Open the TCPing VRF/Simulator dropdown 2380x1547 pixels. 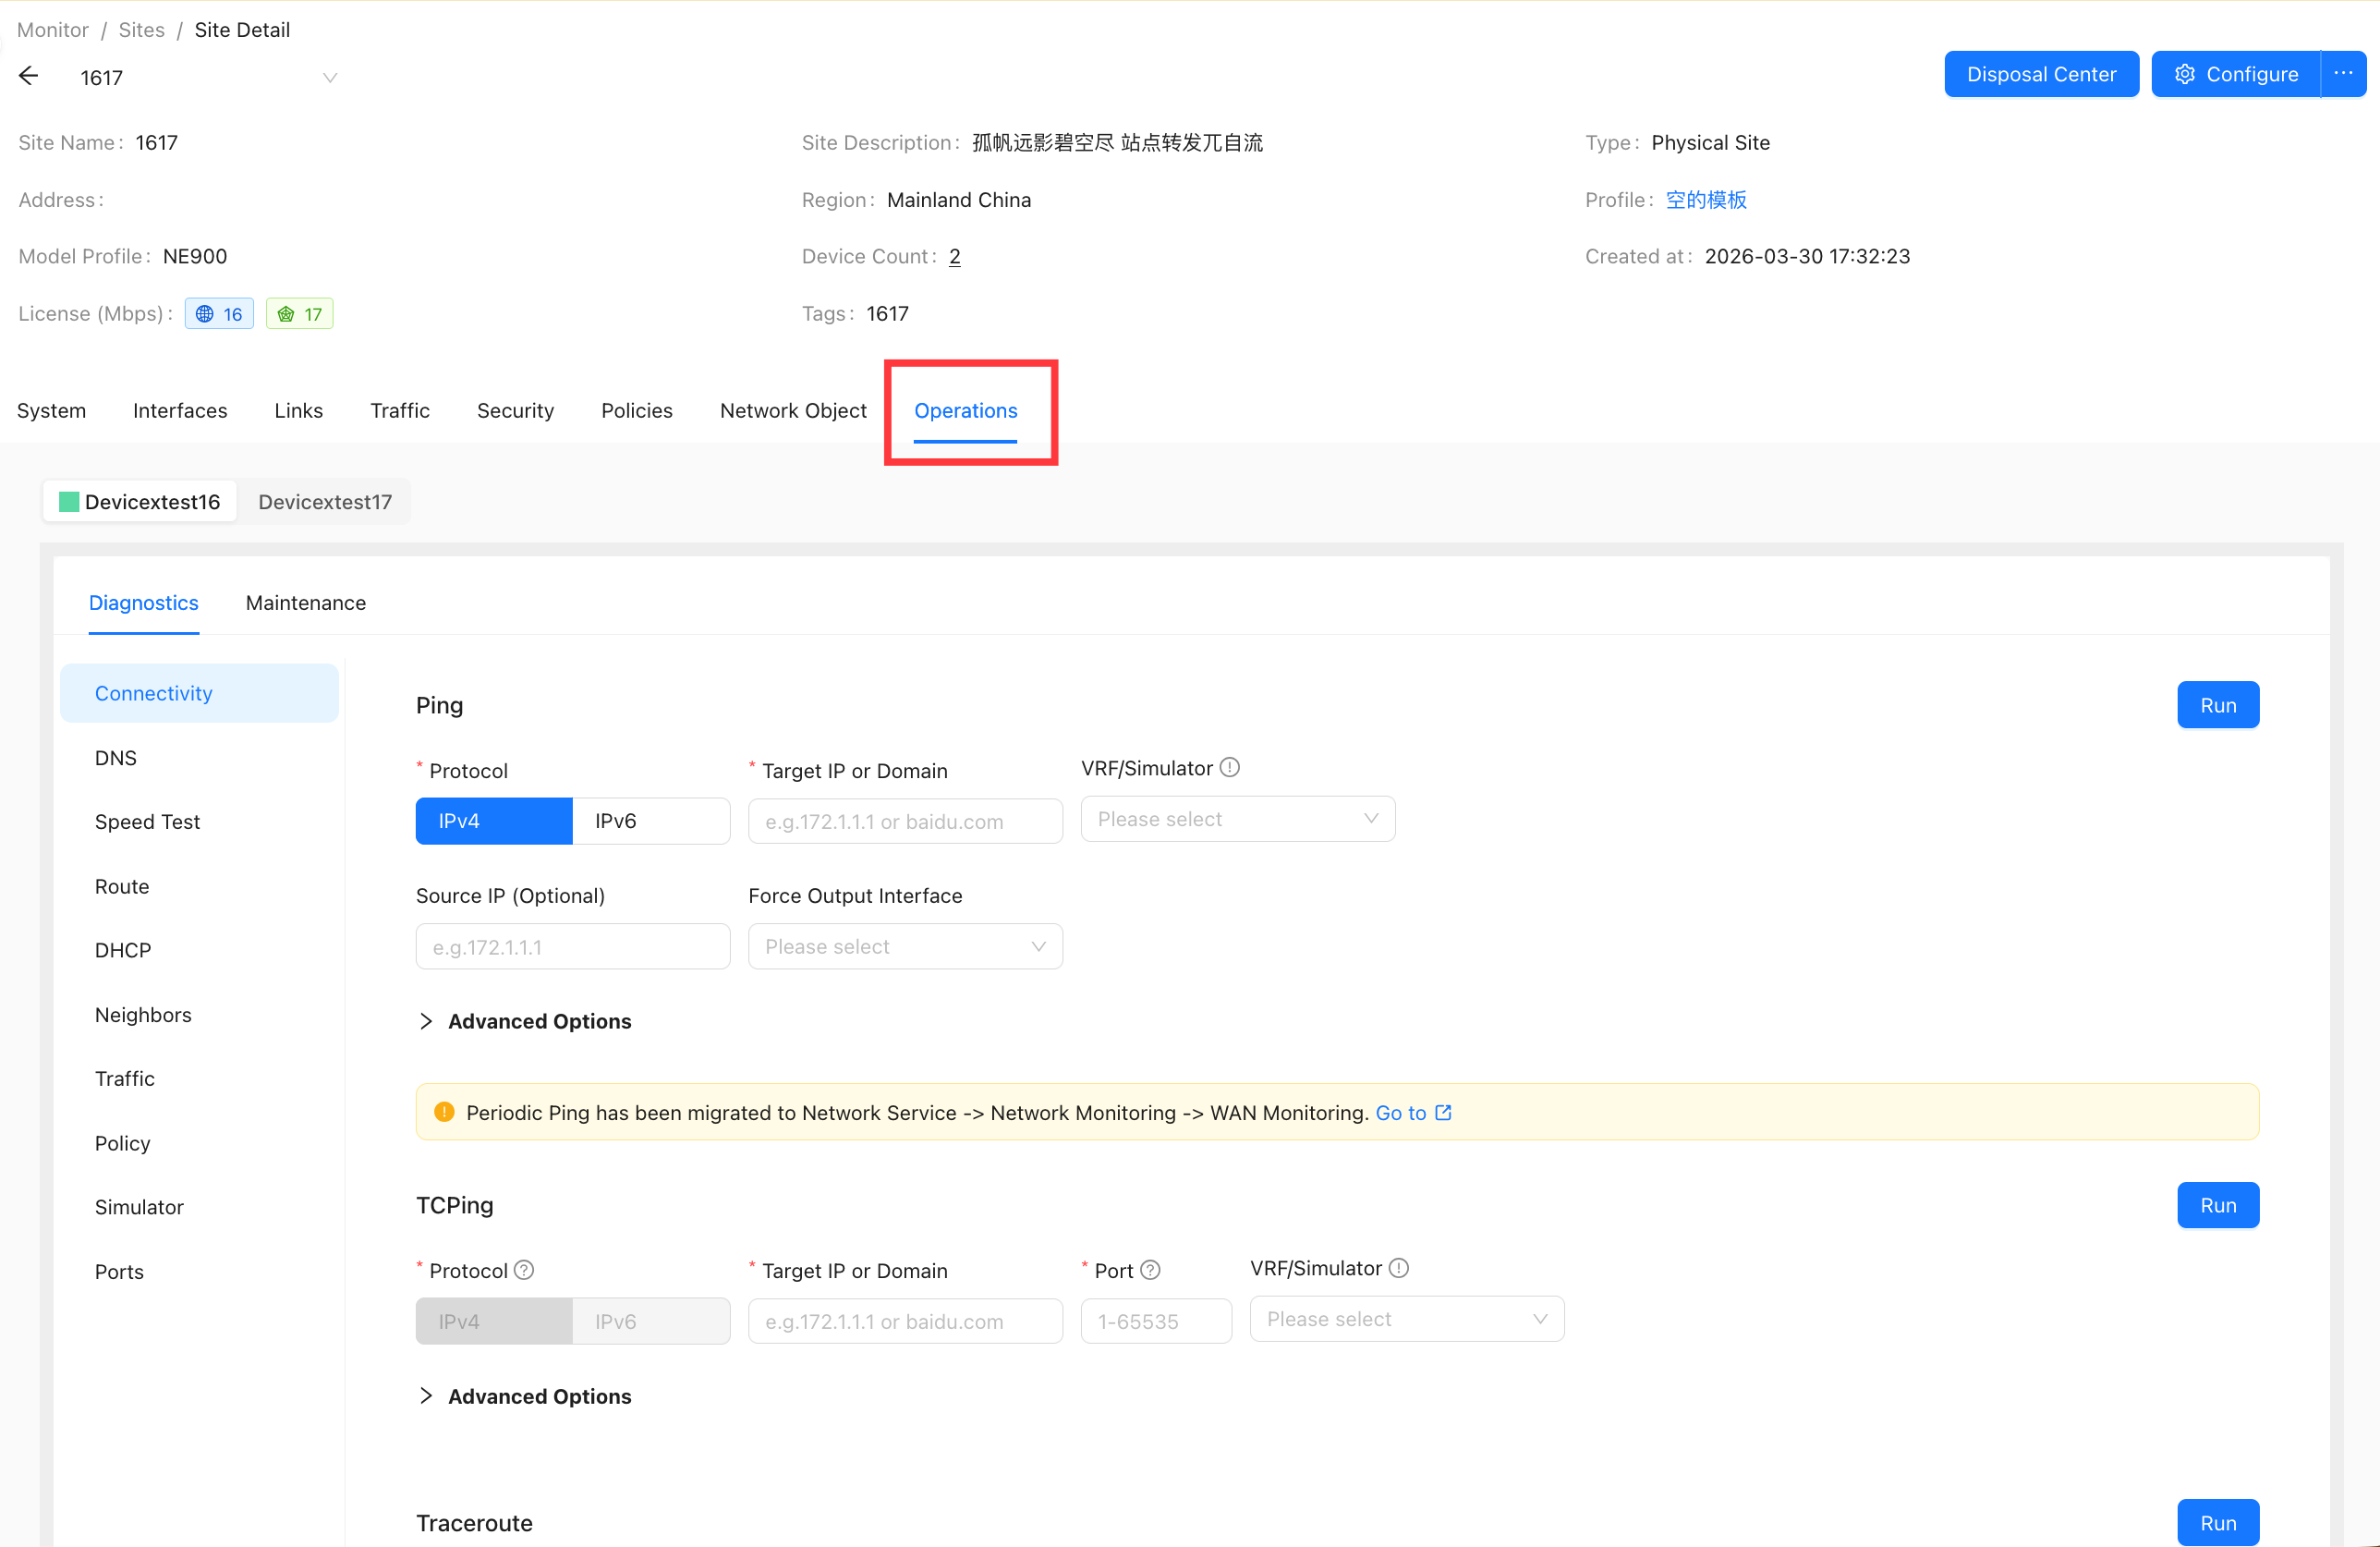[1407, 1319]
